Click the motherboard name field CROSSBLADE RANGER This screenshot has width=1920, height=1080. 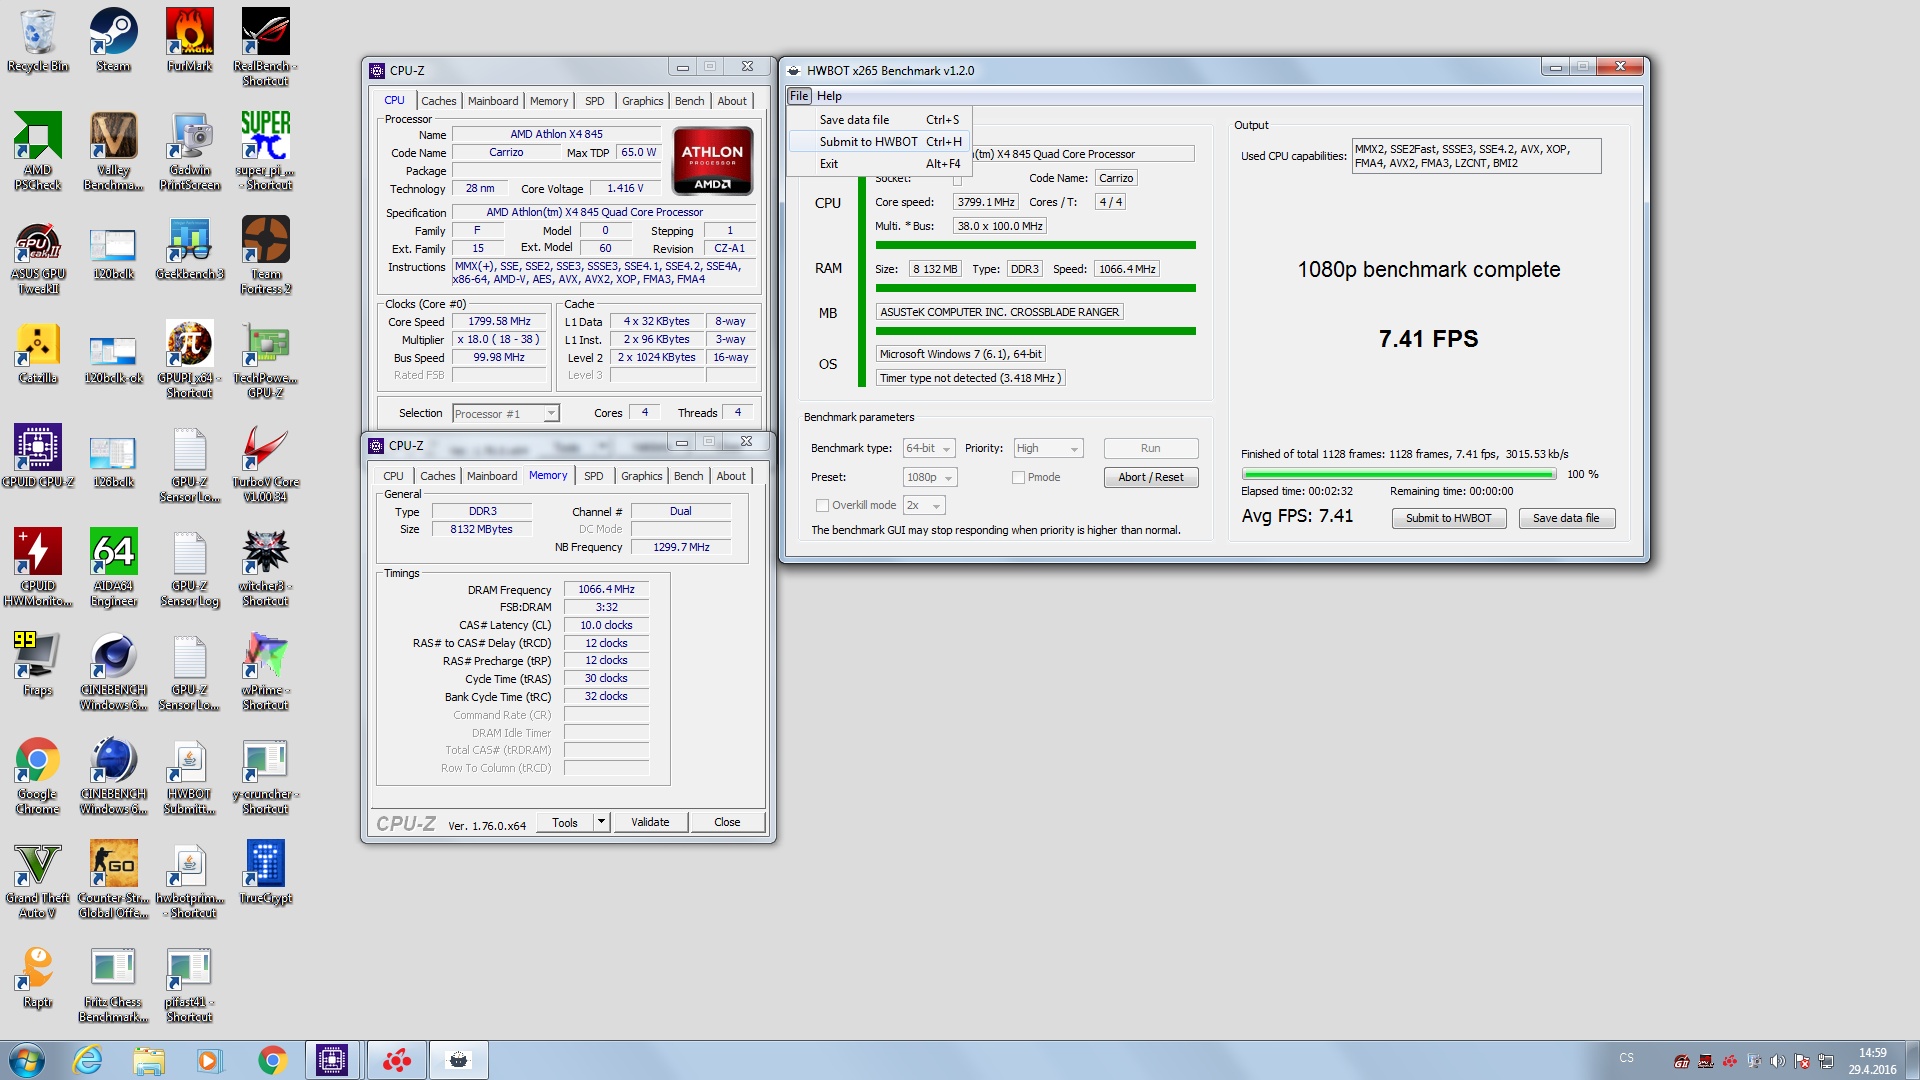(999, 312)
